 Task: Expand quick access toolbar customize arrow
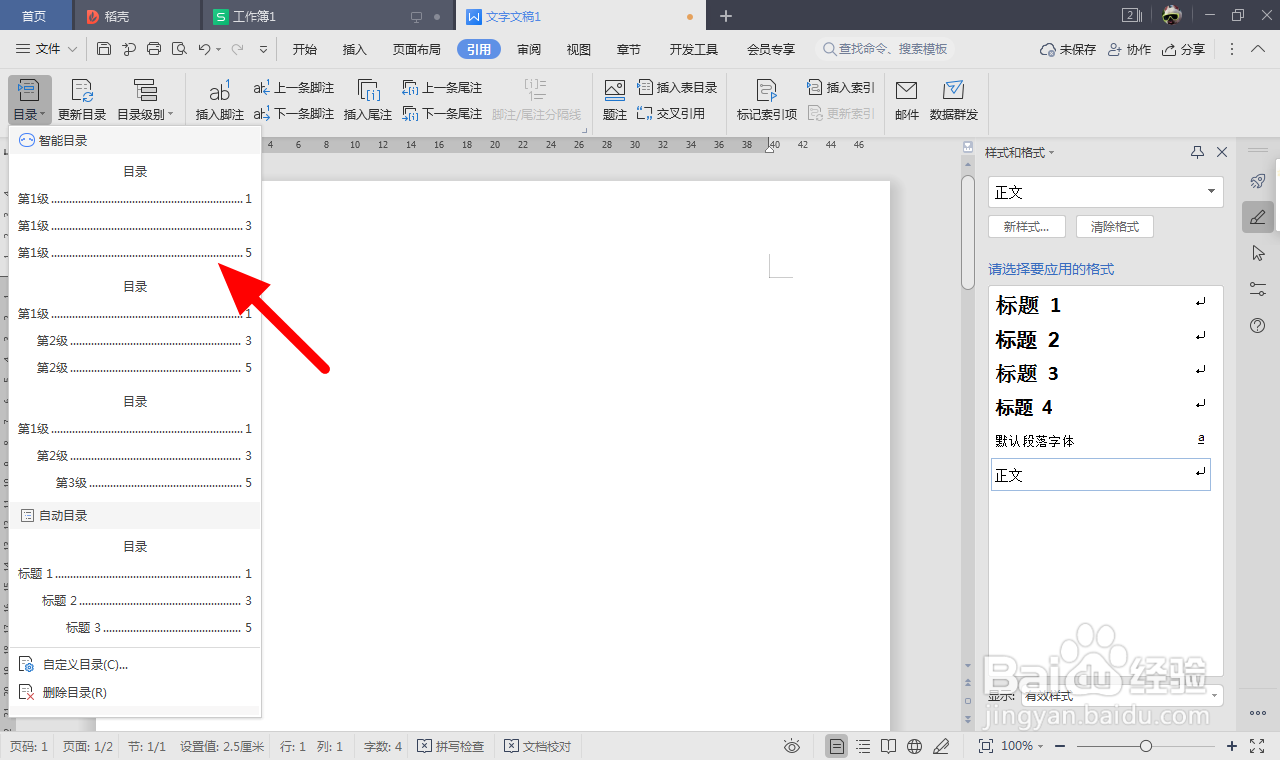263,49
